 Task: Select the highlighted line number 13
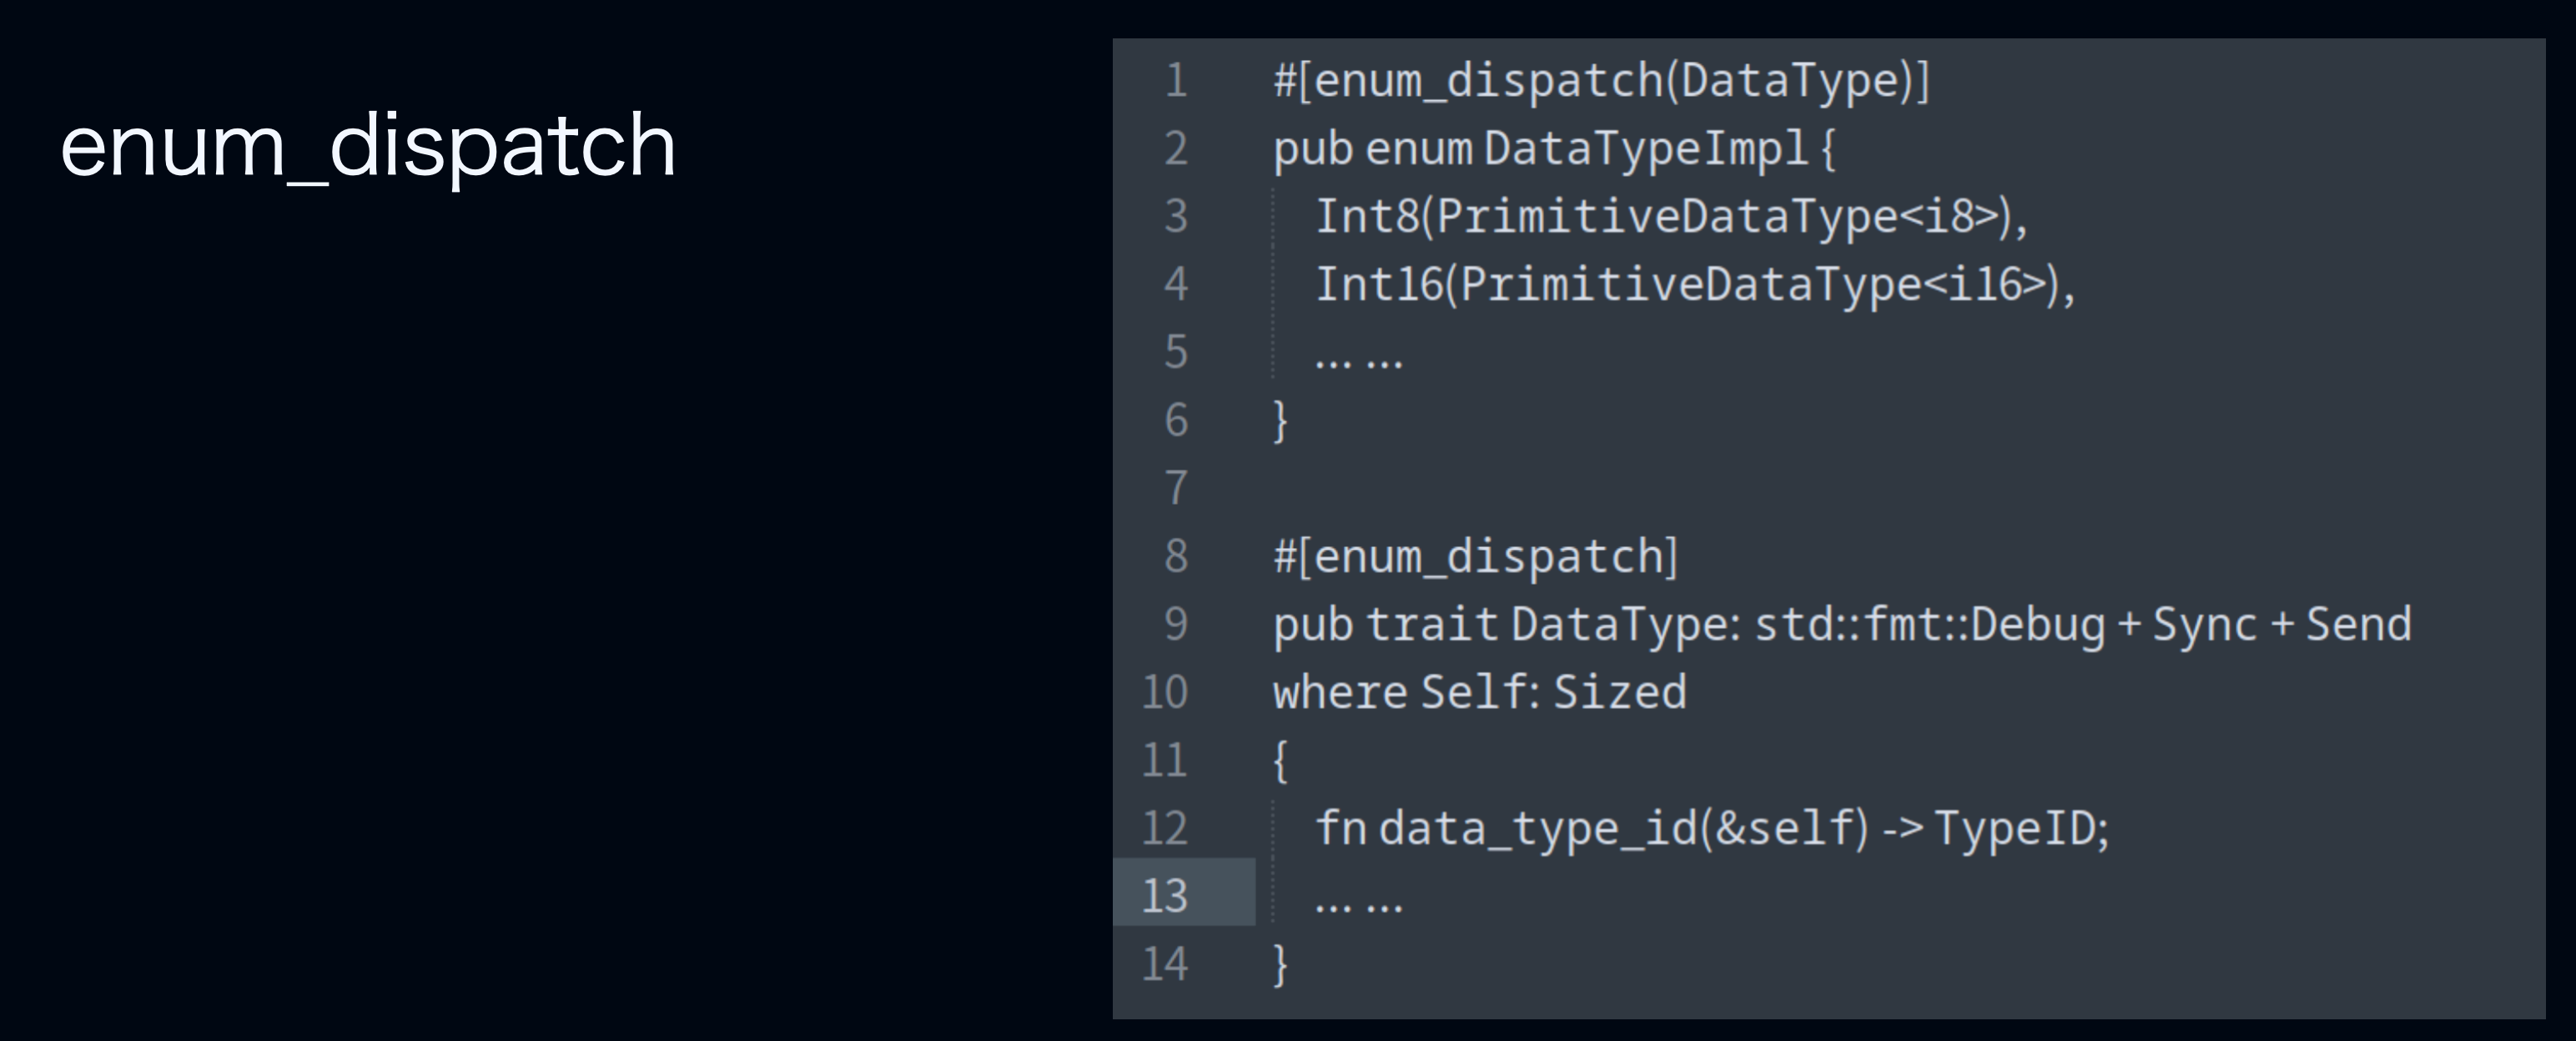pos(1165,896)
